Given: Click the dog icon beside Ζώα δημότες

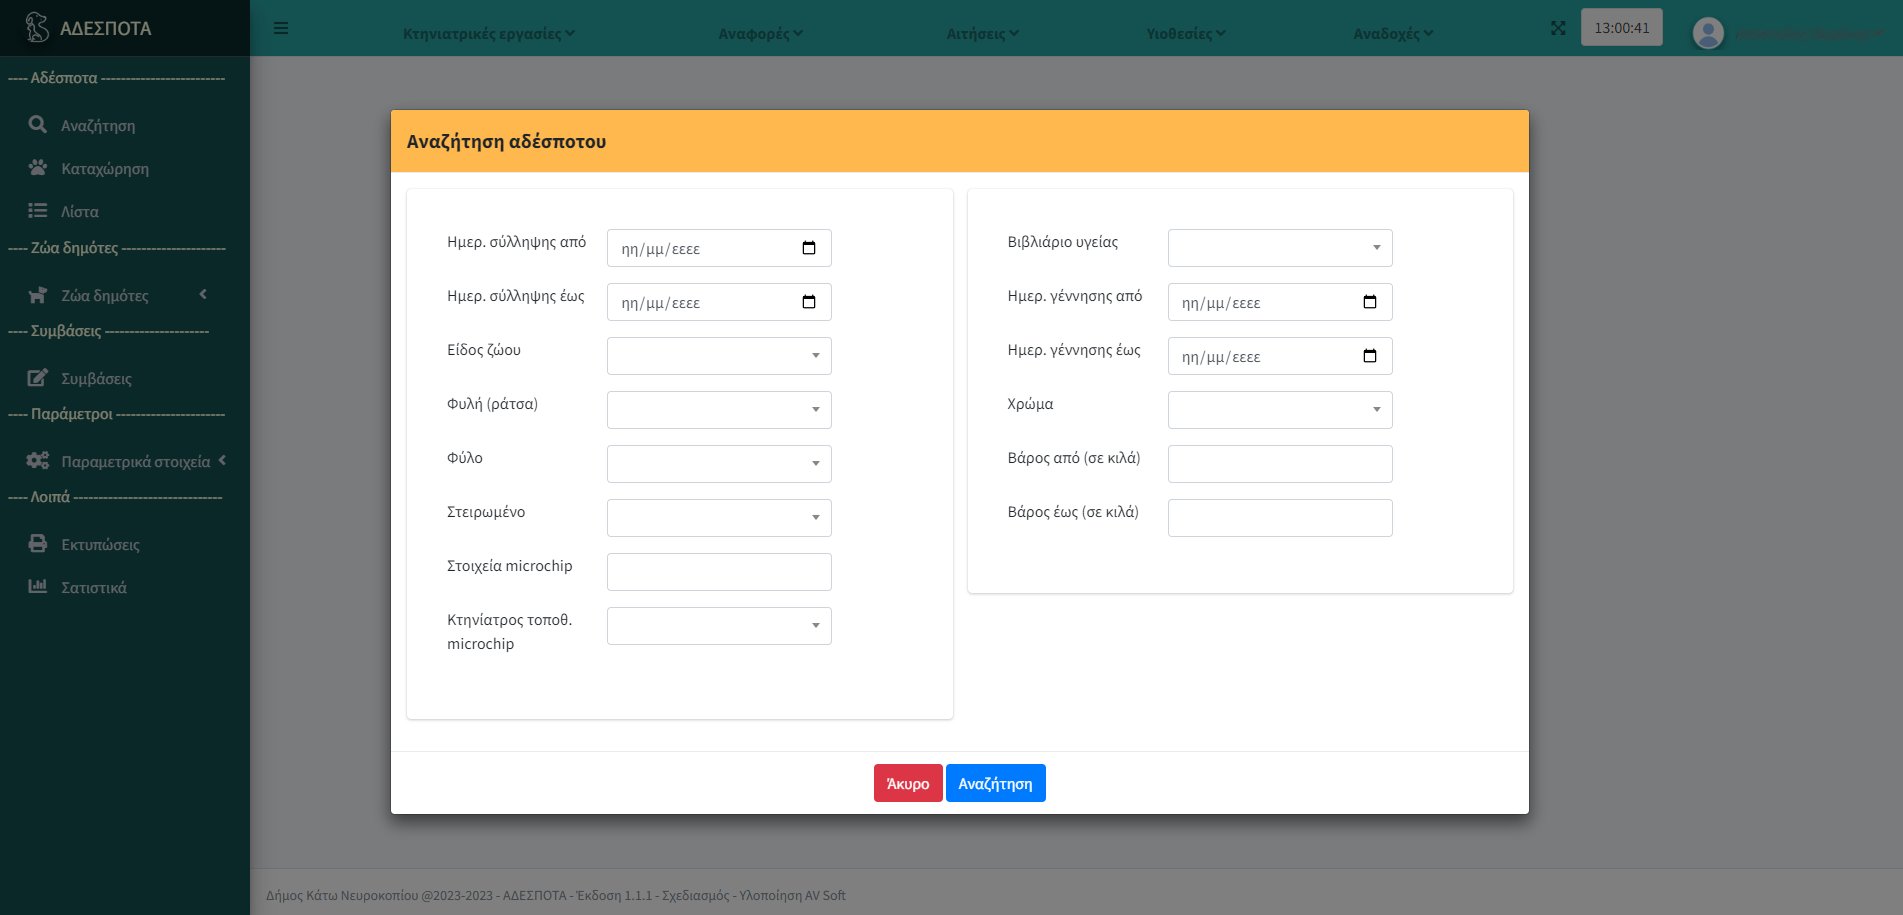Looking at the screenshot, I should pyautogui.click(x=38, y=294).
